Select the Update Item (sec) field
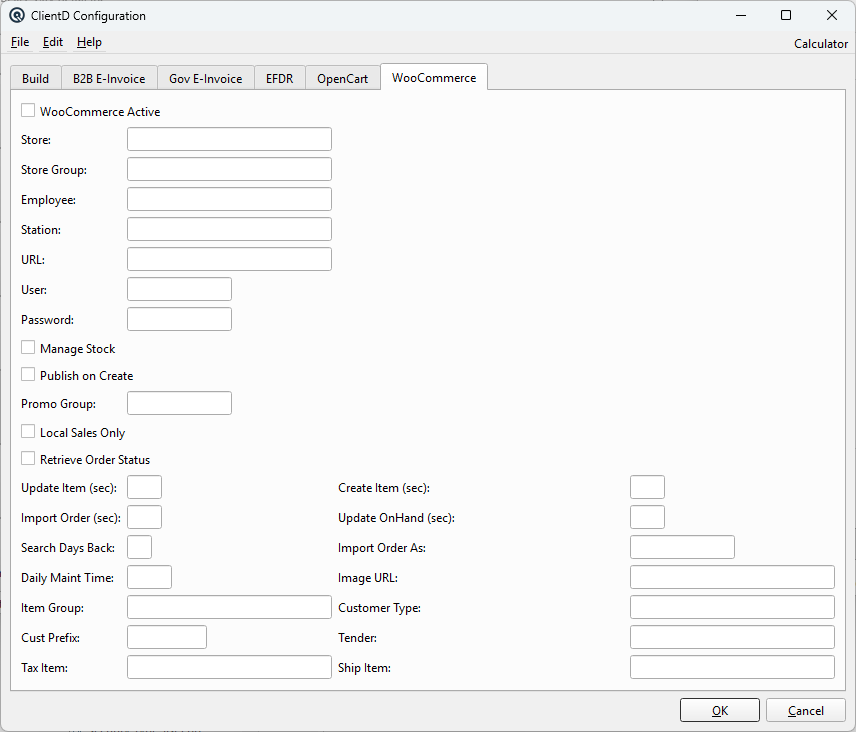The width and height of the screenshot is (856, 732). pyautogui.click(x=145, y=487)
